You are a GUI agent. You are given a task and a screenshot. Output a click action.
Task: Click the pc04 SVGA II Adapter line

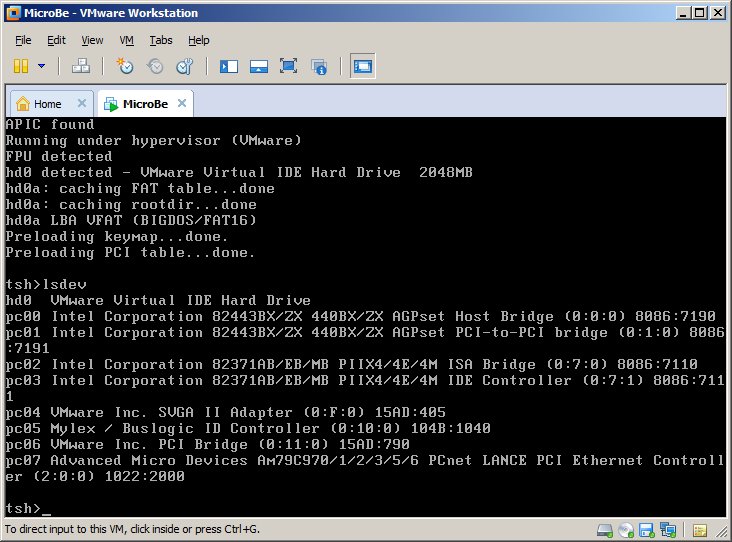225,412
